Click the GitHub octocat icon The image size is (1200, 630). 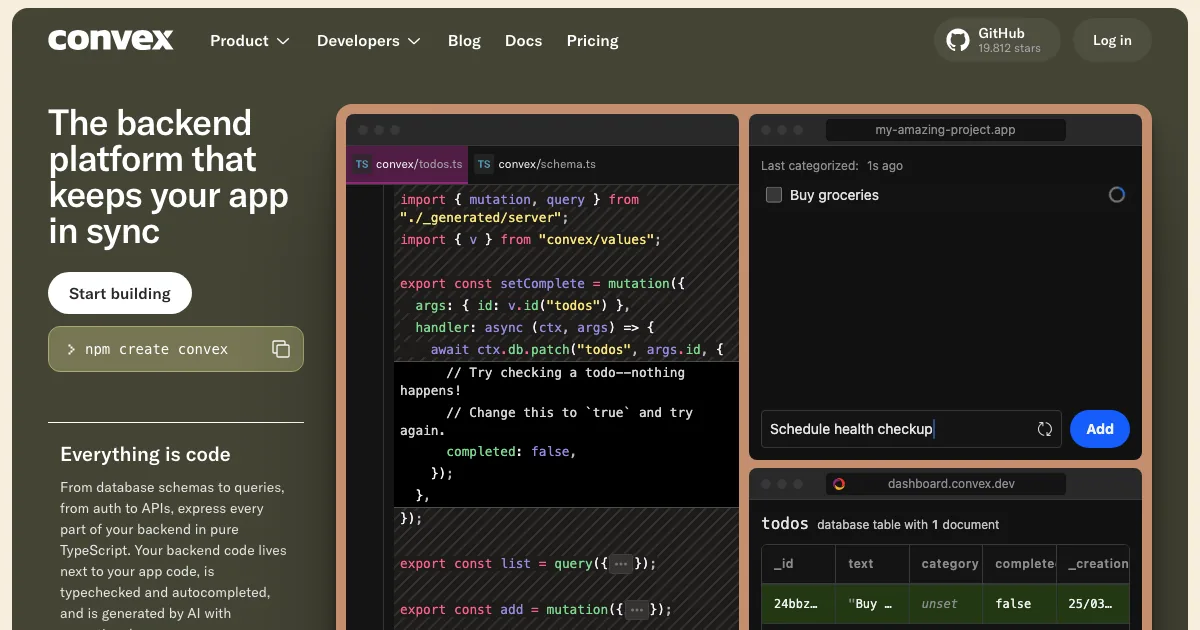pyautogui.click(x=958, y=40)
